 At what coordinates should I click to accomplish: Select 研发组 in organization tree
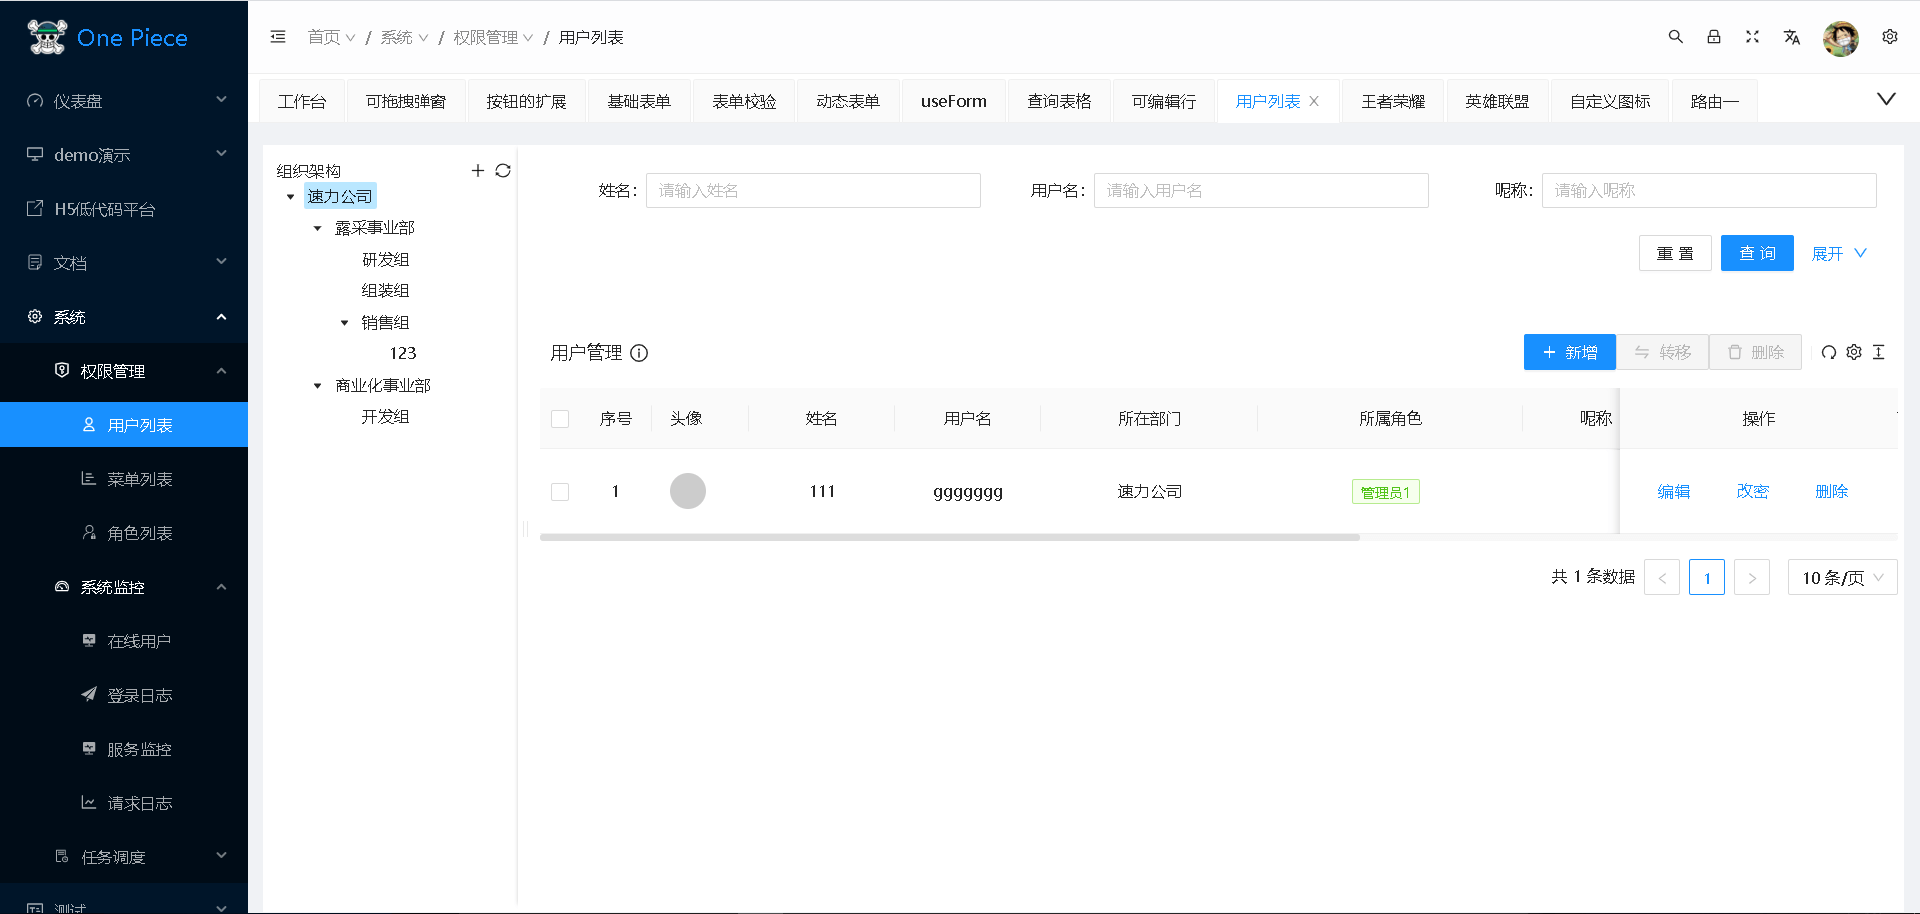click(x=385, y=260)
